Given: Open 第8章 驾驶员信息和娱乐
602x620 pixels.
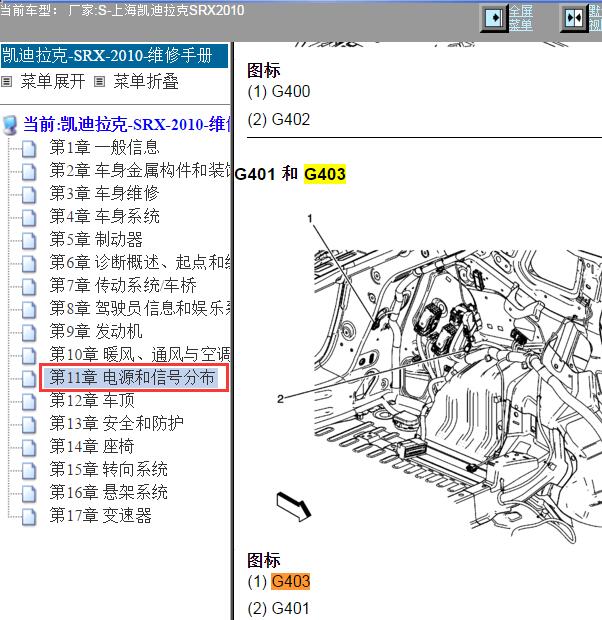Looking at the screenshot, I should (140, 308).
